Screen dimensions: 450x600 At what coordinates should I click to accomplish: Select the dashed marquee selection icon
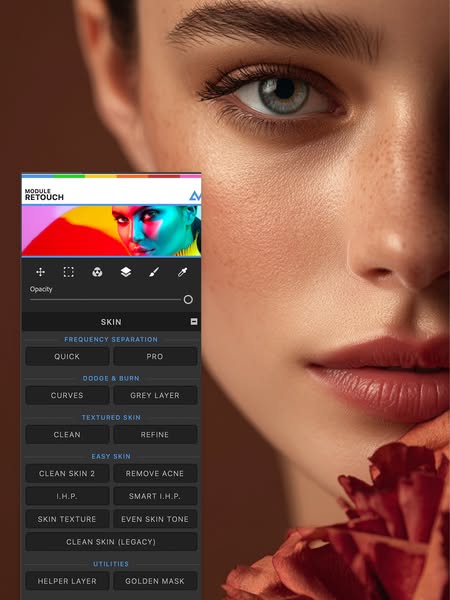pyautogui.click(x=68, y=272)
